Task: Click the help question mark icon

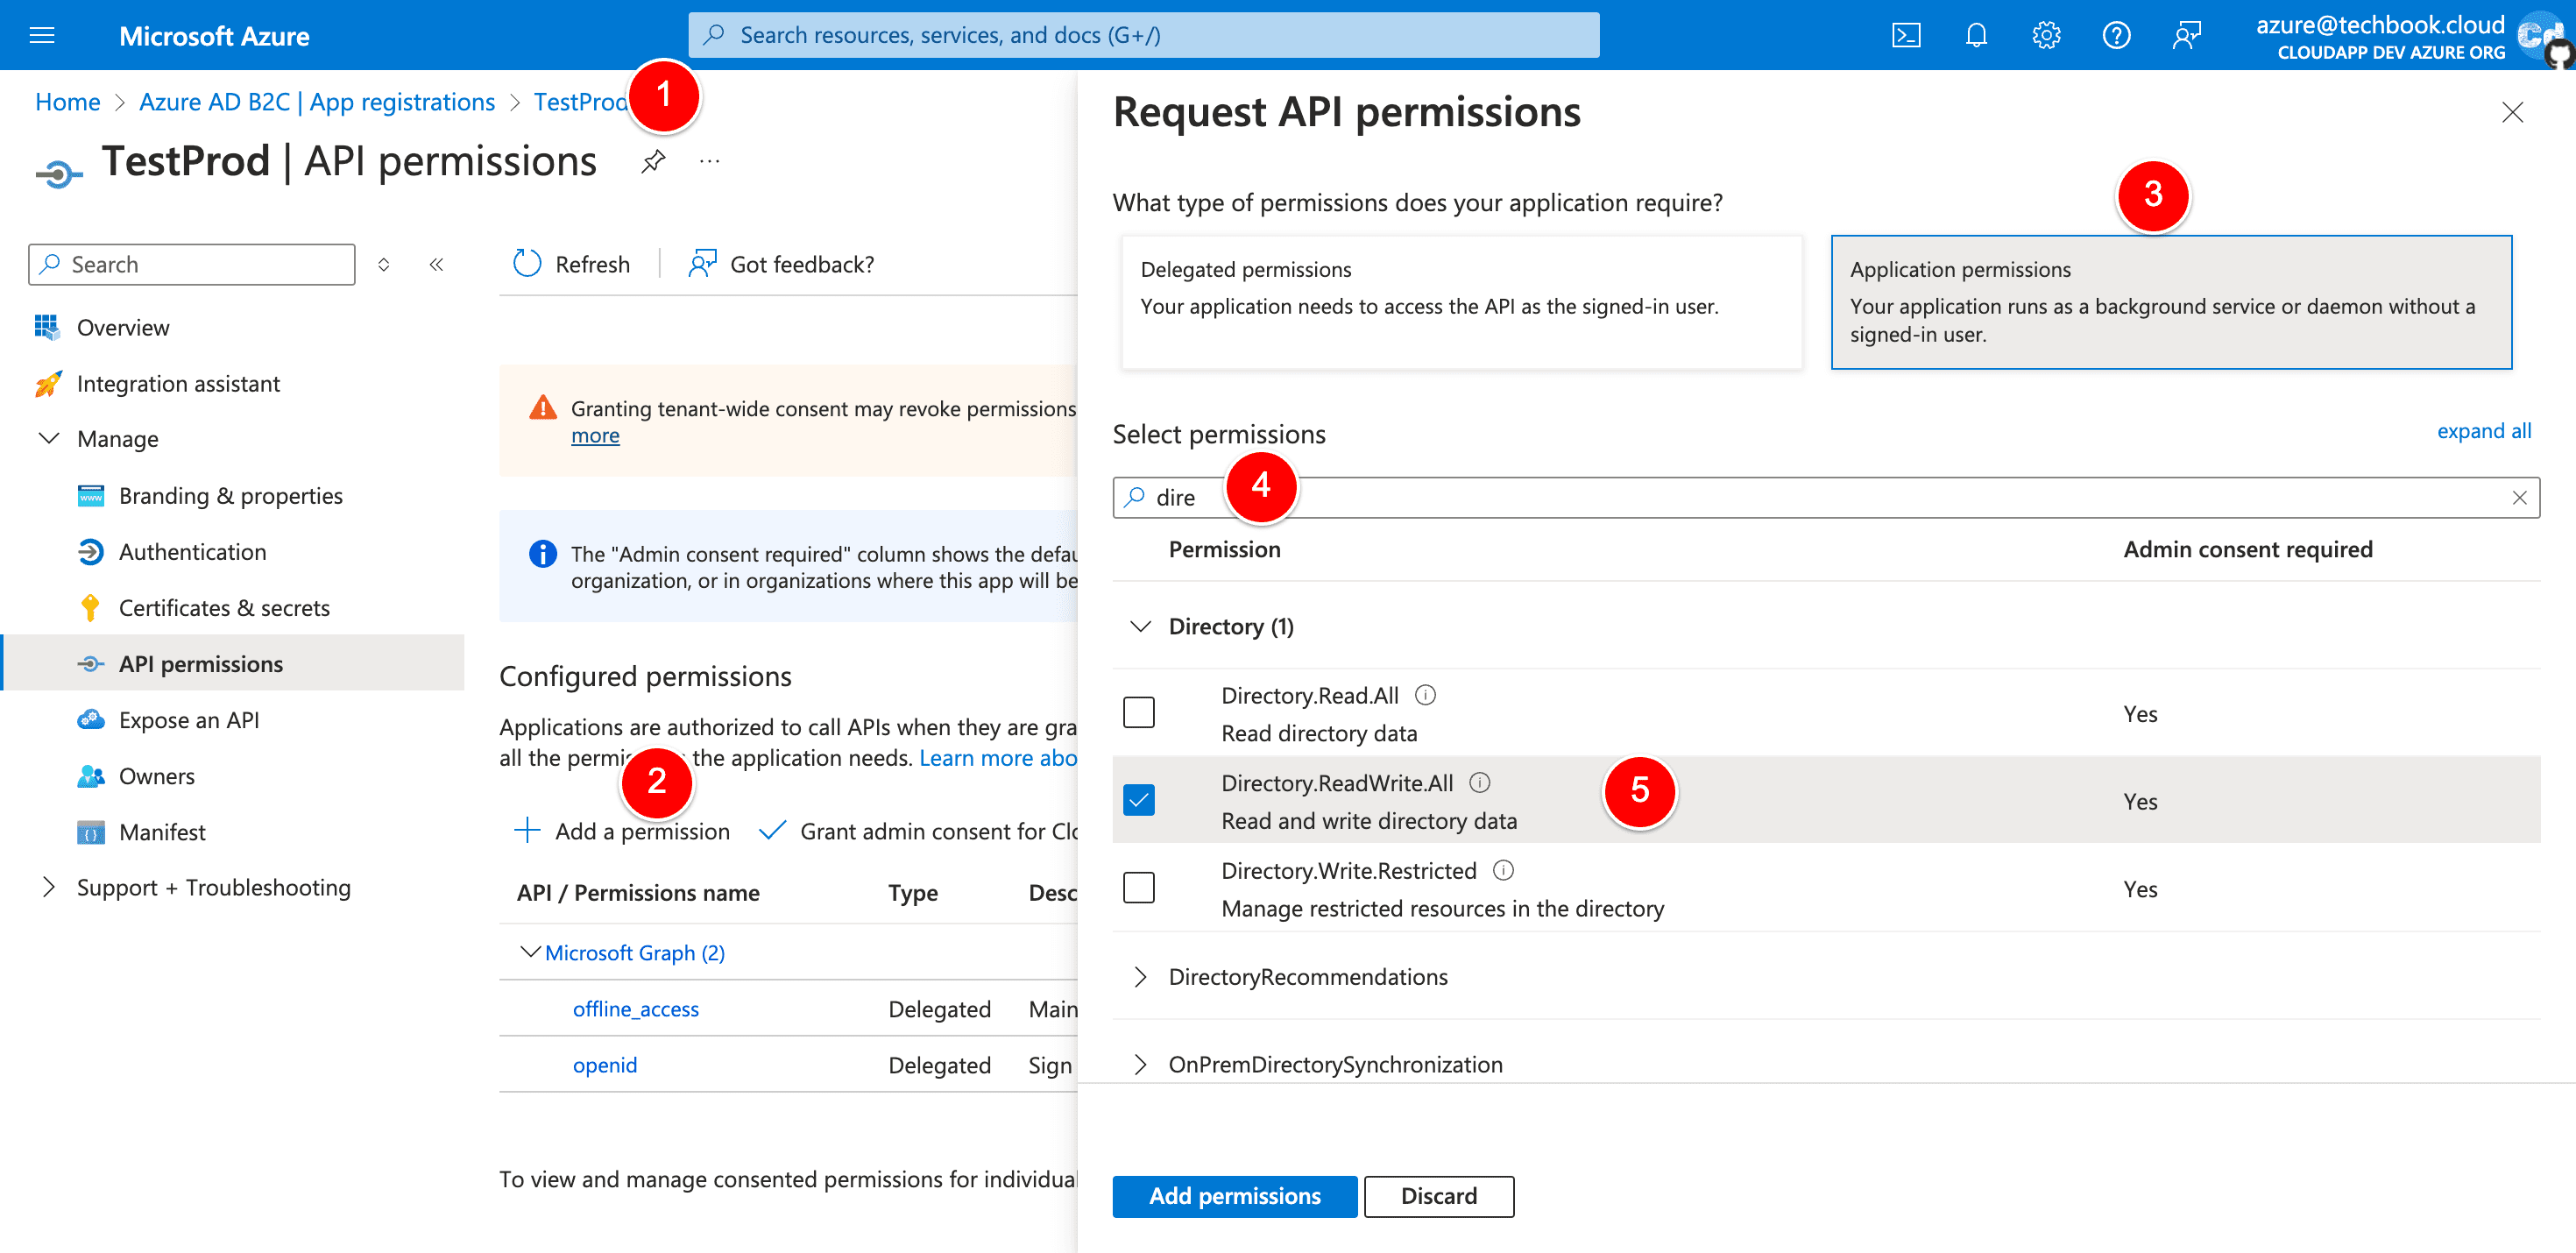Action: [x=2116, y=36]
